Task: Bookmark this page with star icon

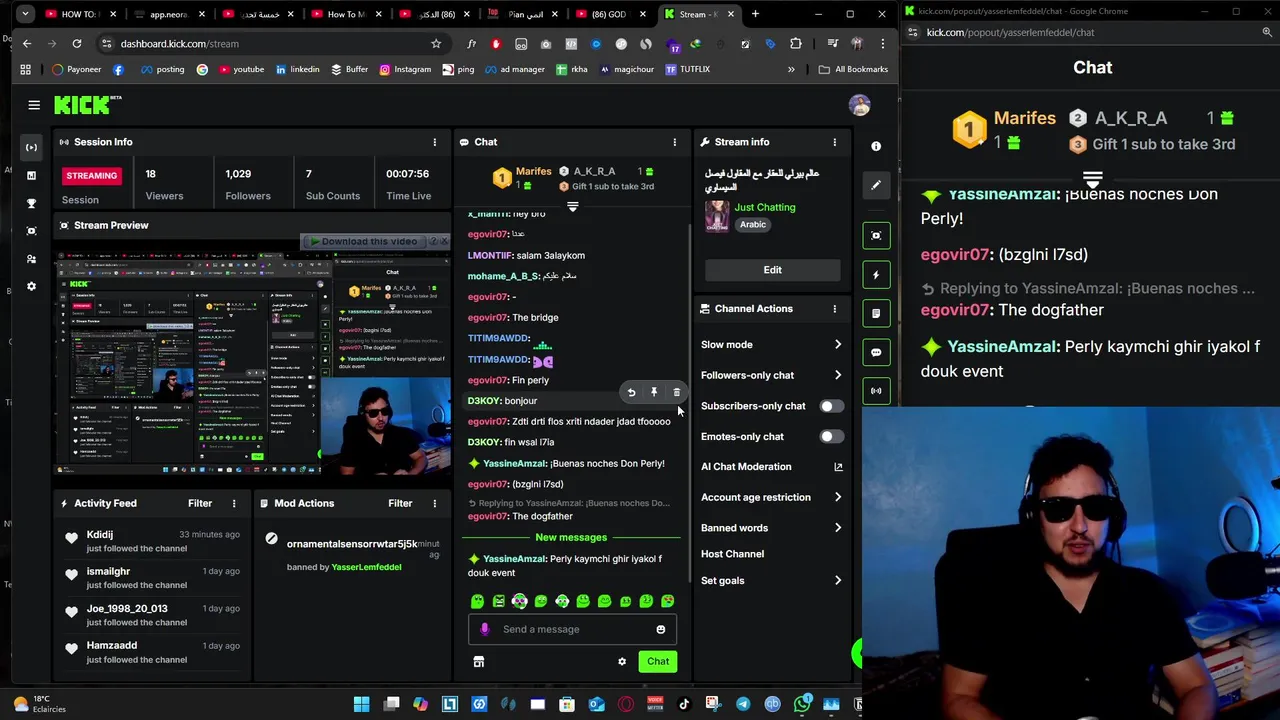Action: [436, 44]
